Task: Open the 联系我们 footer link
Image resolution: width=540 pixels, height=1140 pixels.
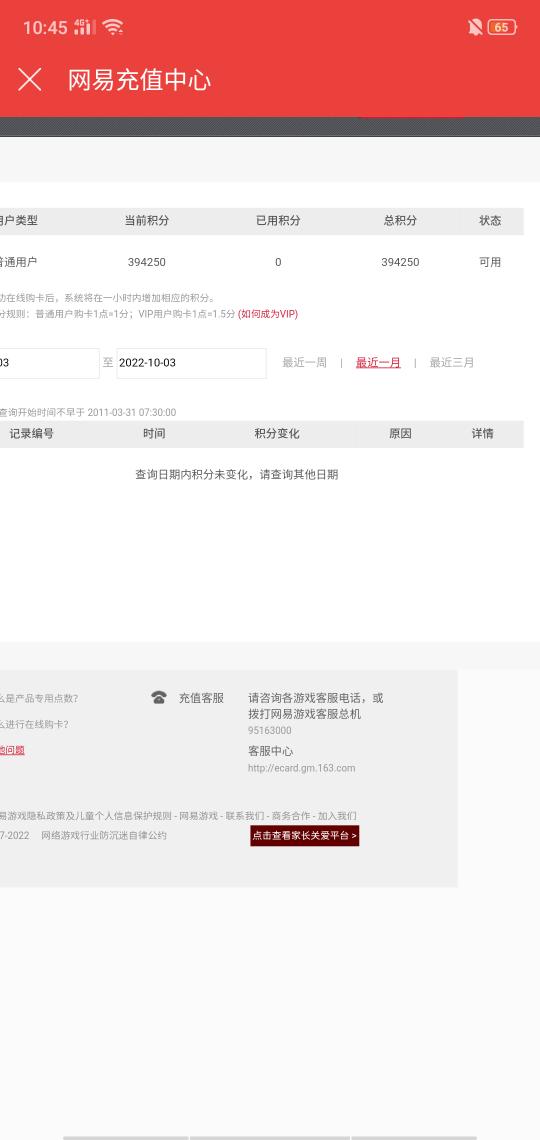Action: point(245,816)
